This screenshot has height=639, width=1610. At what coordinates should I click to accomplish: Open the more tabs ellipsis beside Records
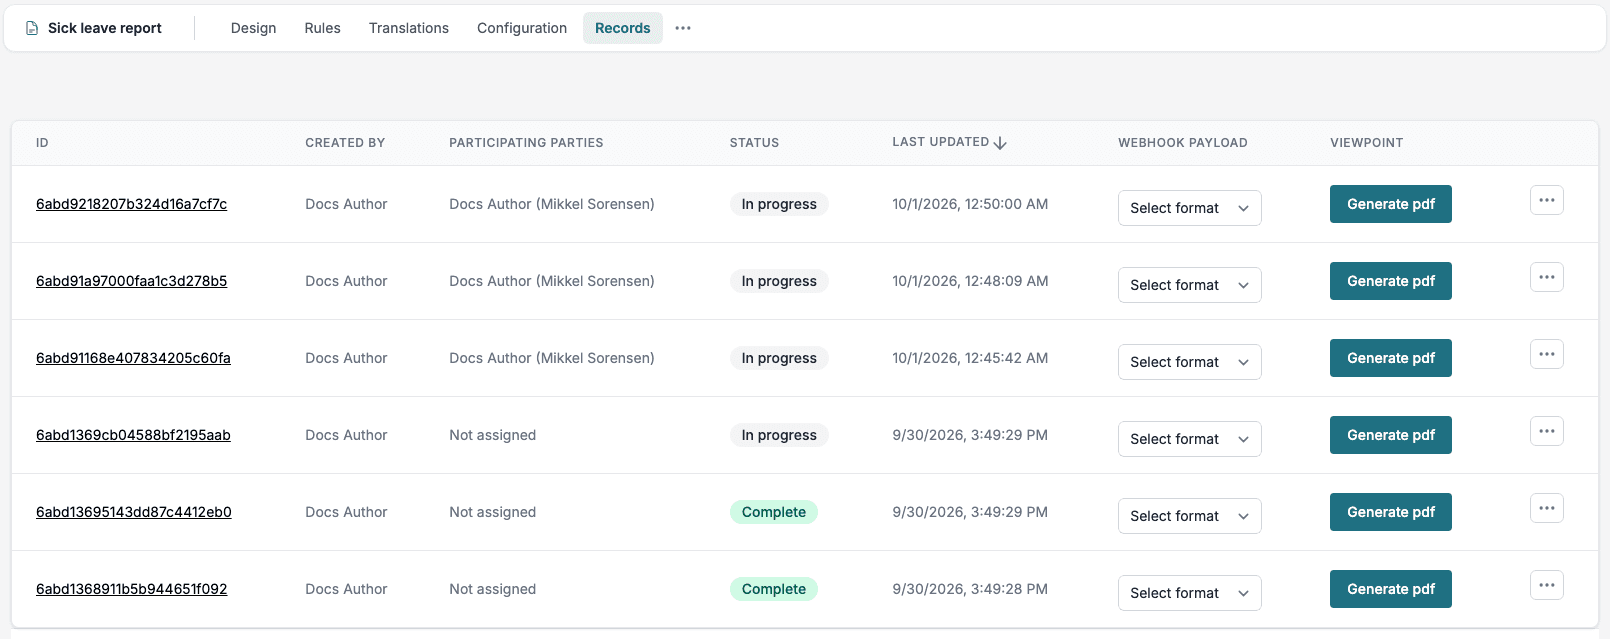(683, 28)
